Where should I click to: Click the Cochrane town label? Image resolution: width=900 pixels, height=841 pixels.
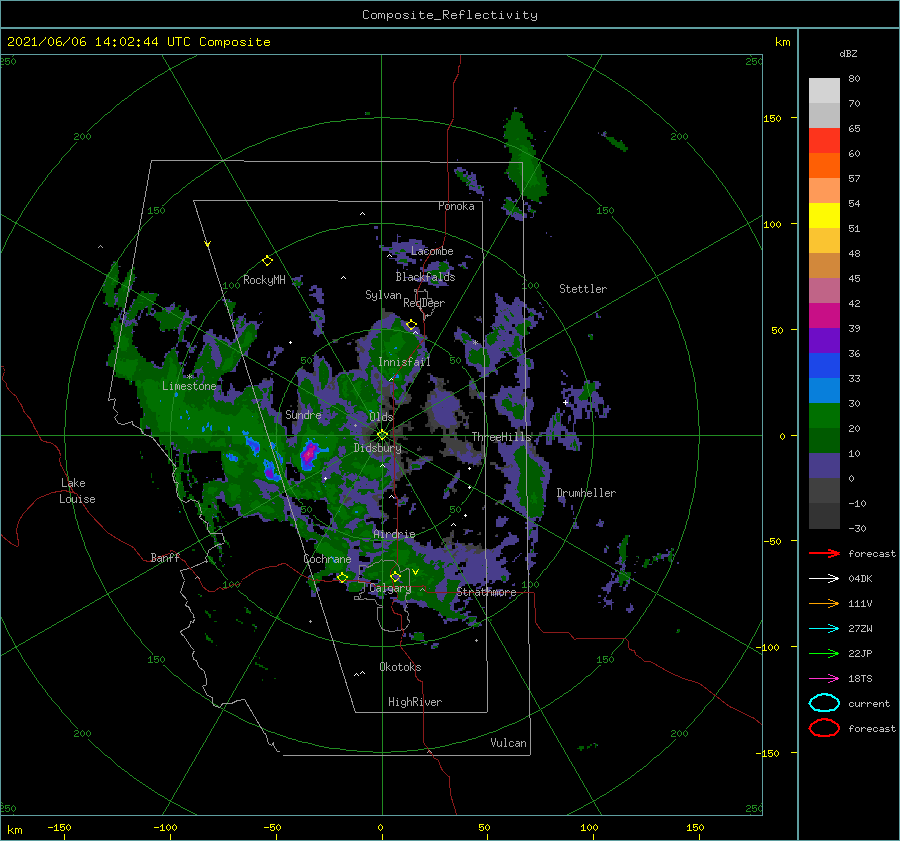tap(327, 559)
